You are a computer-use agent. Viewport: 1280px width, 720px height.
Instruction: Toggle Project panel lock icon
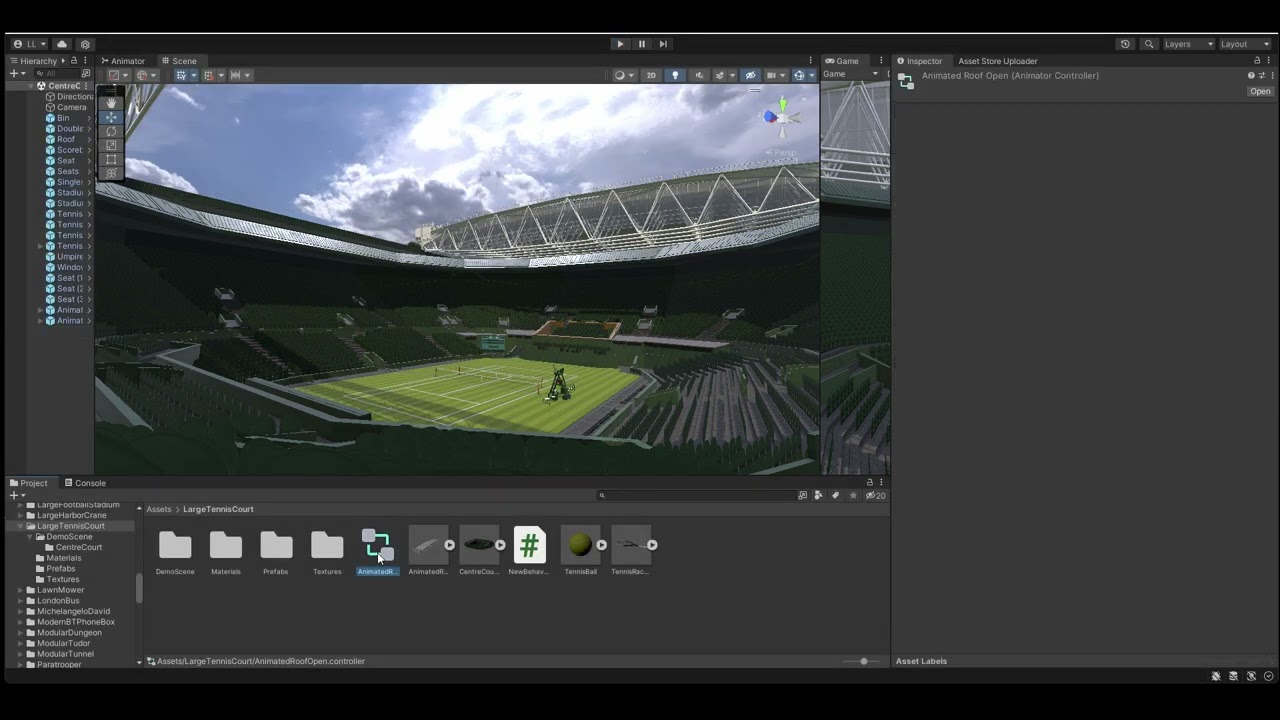(869, 483)
